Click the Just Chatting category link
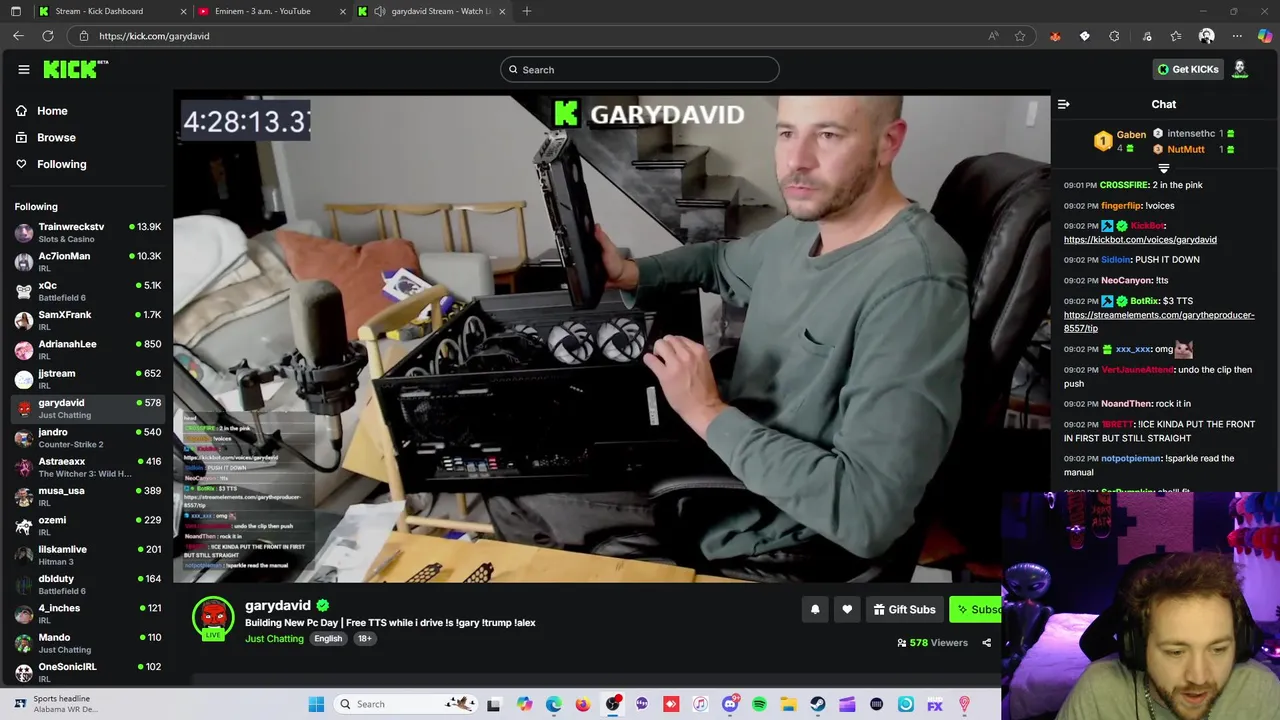The image size is (1280, 720). click(x=274, y=639)
